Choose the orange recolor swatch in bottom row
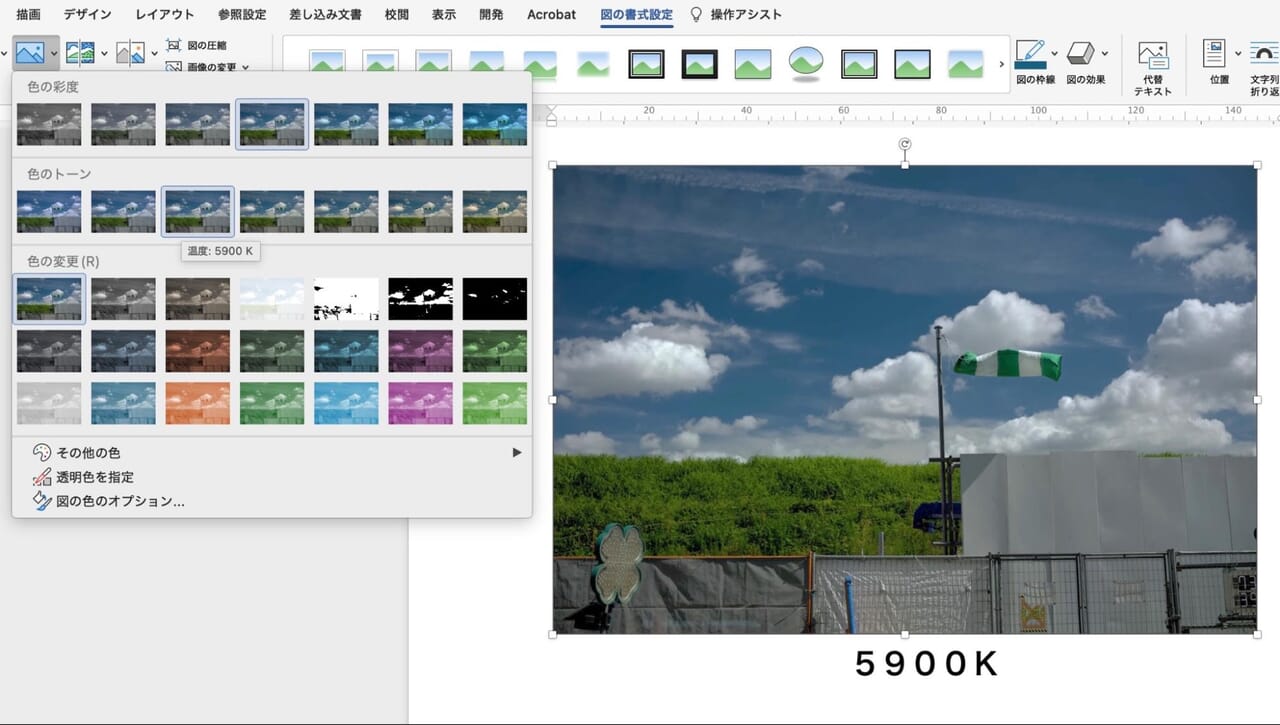 tap(198, 403)
